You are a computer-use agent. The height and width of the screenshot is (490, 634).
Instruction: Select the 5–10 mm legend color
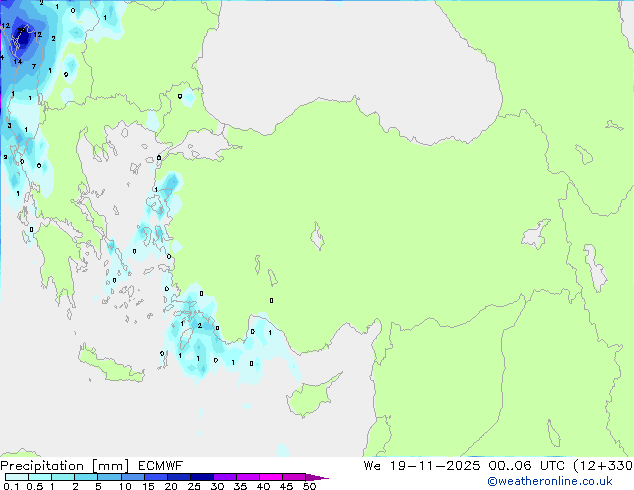pyautogui.click(x=109, y=477)
